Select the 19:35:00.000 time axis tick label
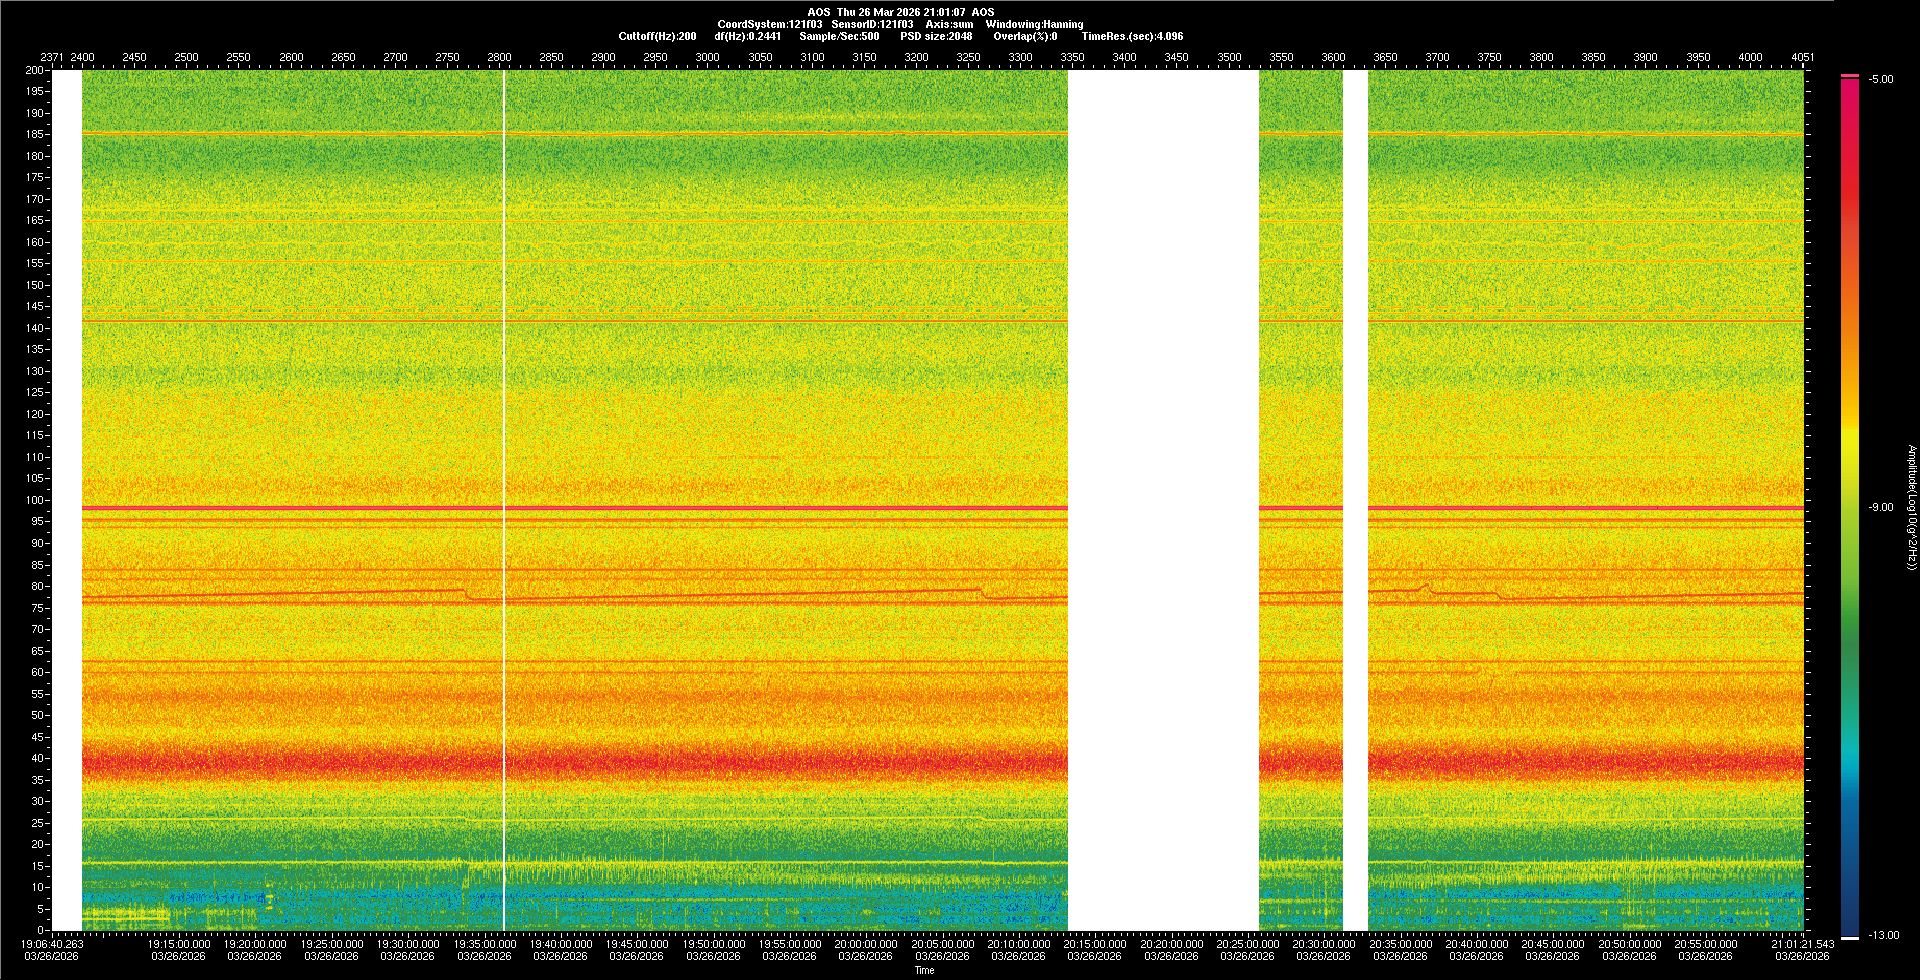The height and width of the screenshot is (980, 1920). (x=484, y=943)
